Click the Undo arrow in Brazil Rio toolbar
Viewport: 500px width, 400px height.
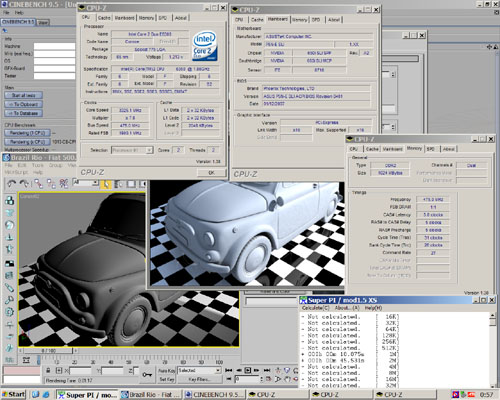point(12,184)
